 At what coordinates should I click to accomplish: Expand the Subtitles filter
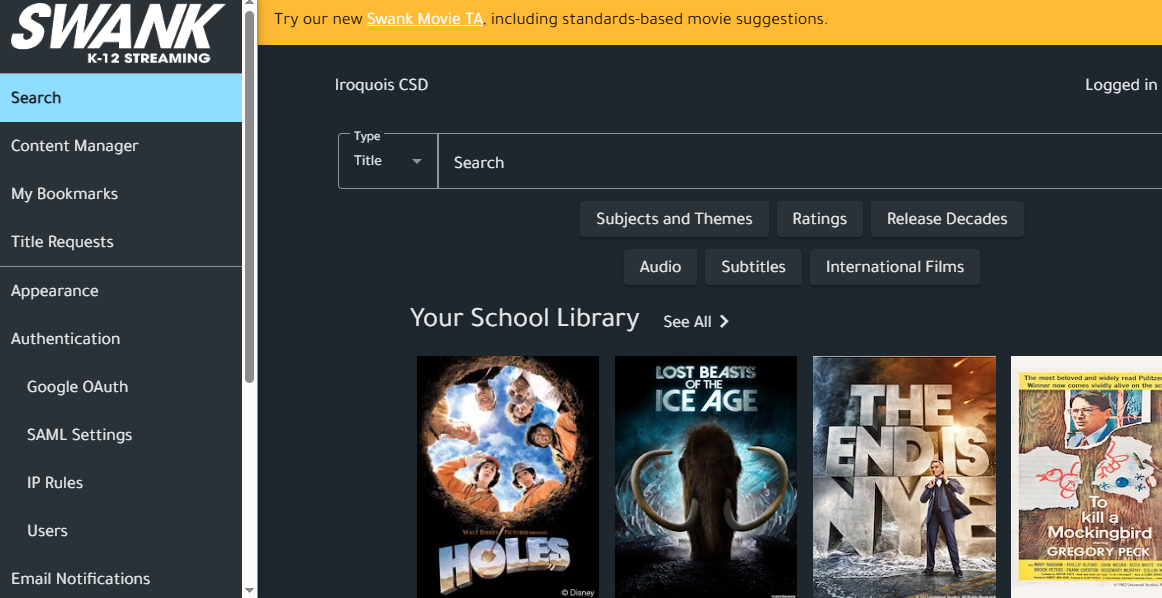point(753,267)
